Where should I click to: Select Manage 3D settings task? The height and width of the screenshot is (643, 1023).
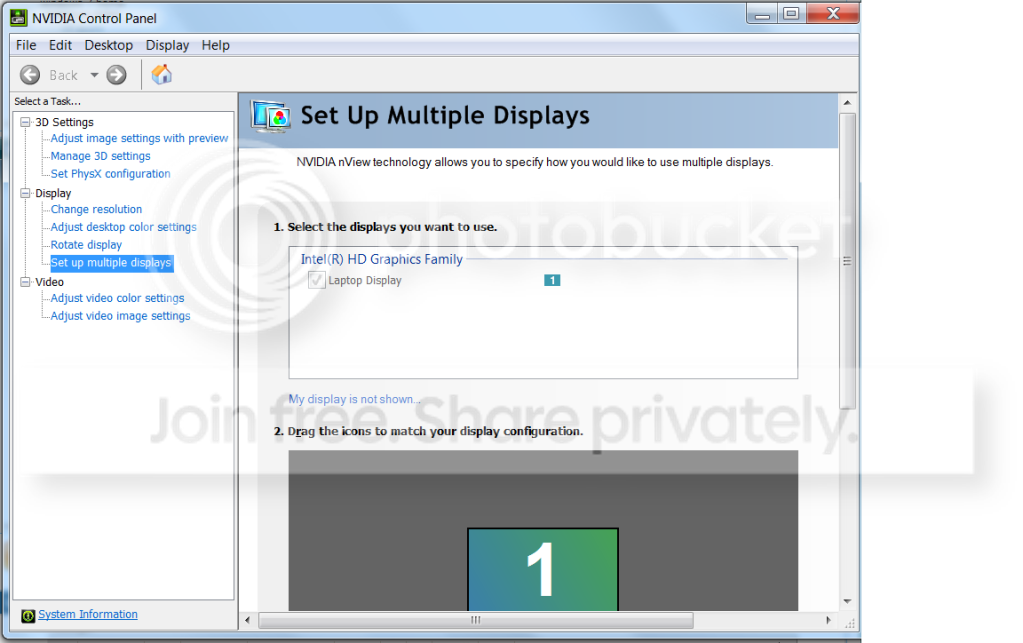click(x=100, y=156)
